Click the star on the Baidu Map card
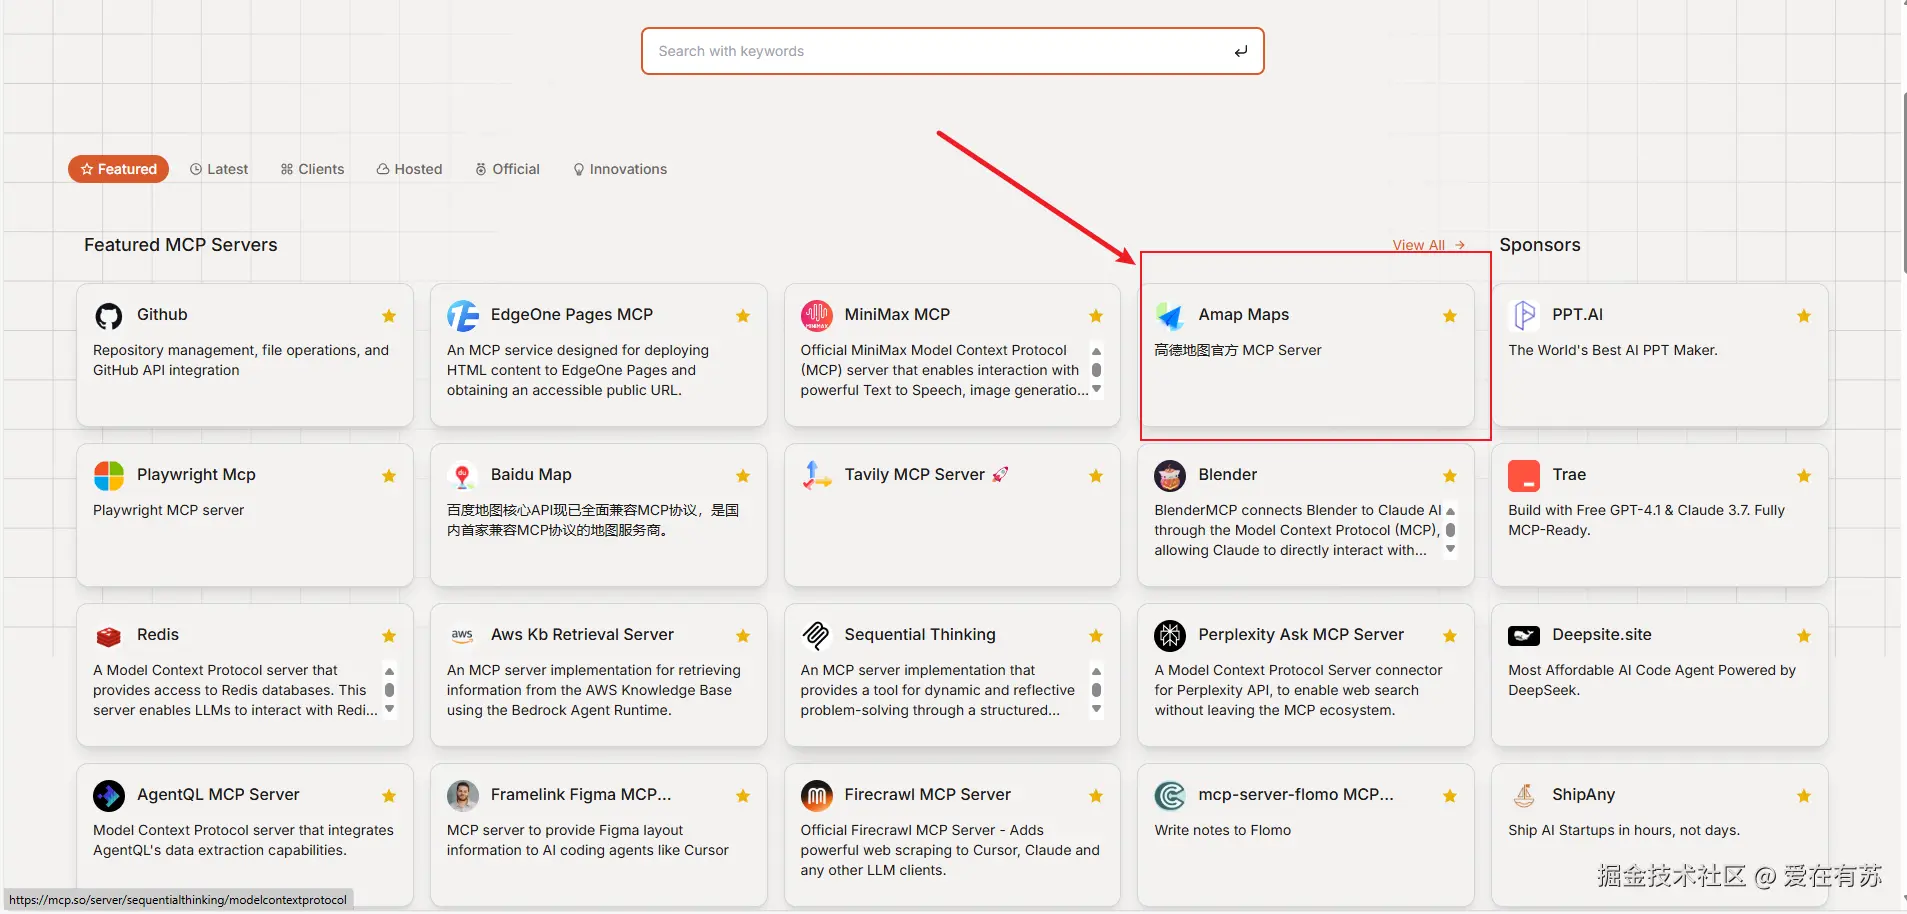Image resolution: width=1907 pixels, height=914 pixels. coord(743,476)
